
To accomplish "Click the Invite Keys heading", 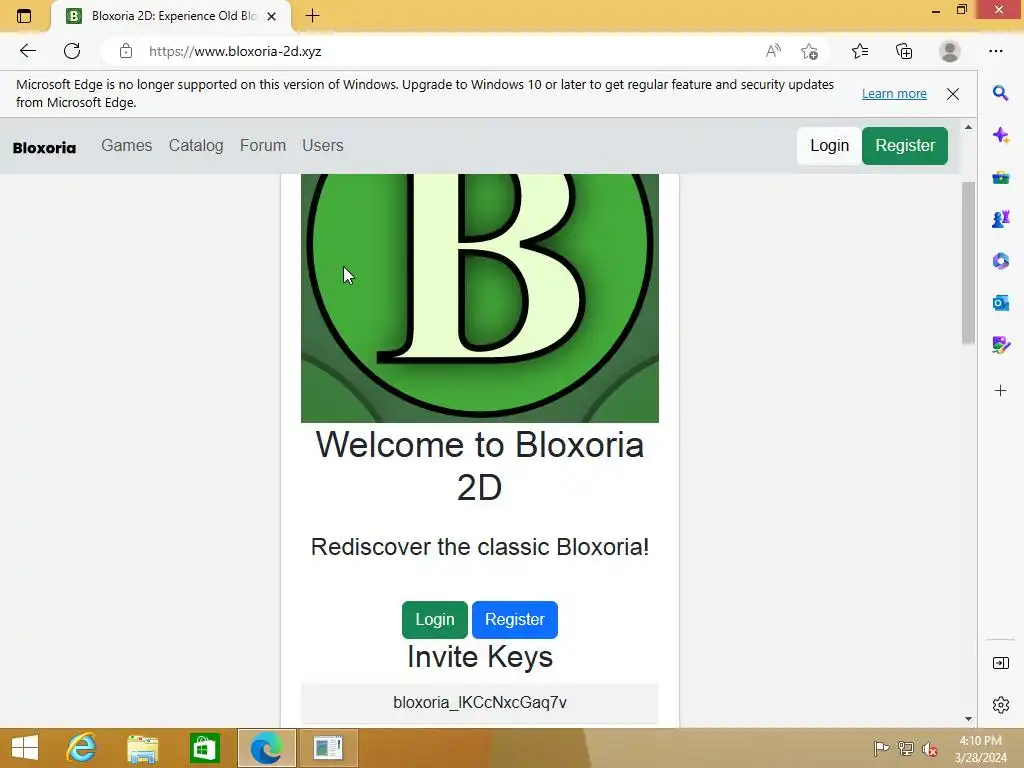I will [x=480, y=657].
